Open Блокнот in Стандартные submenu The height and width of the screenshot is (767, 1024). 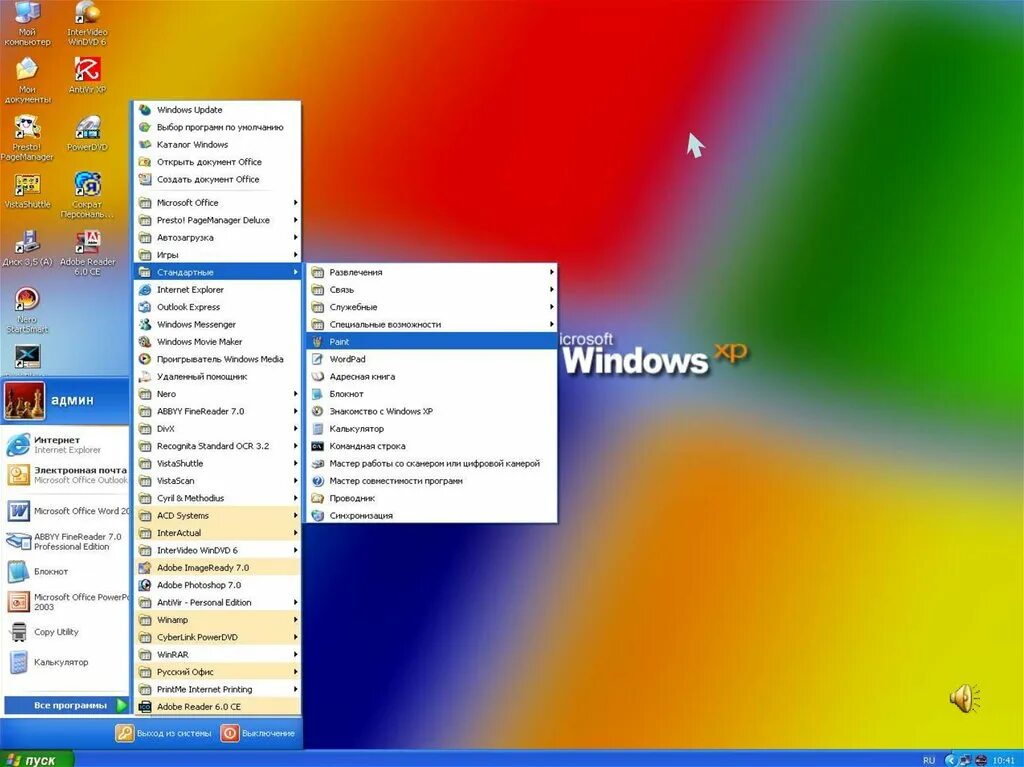[x=432, y=394]
